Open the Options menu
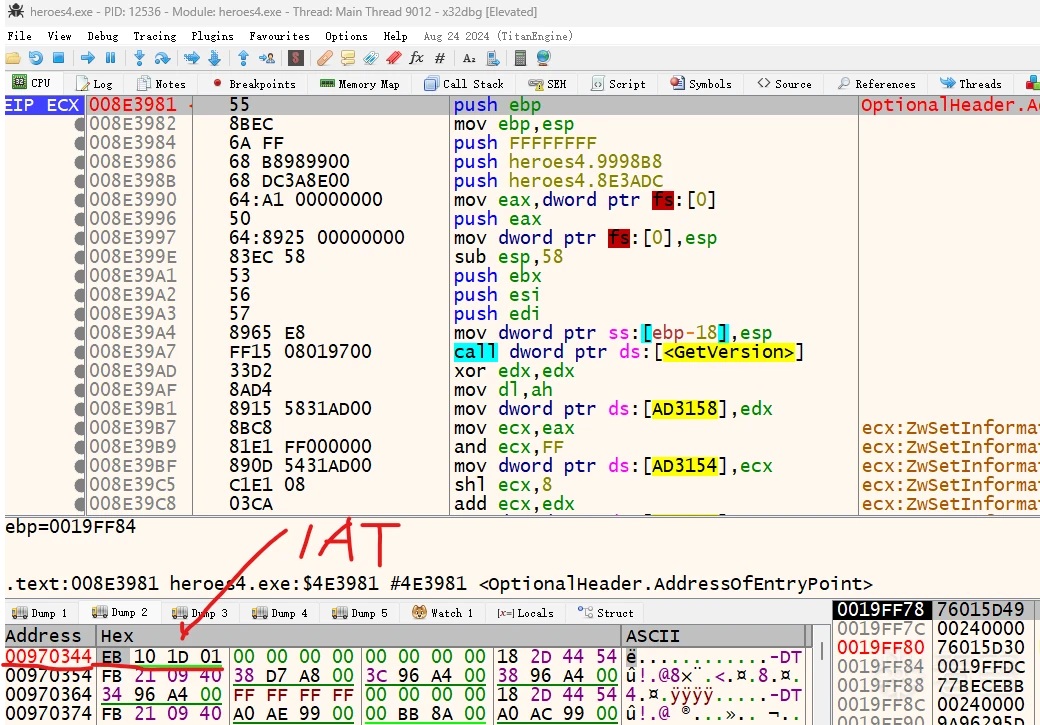The image size is (1040, 725). coord(346,36)
